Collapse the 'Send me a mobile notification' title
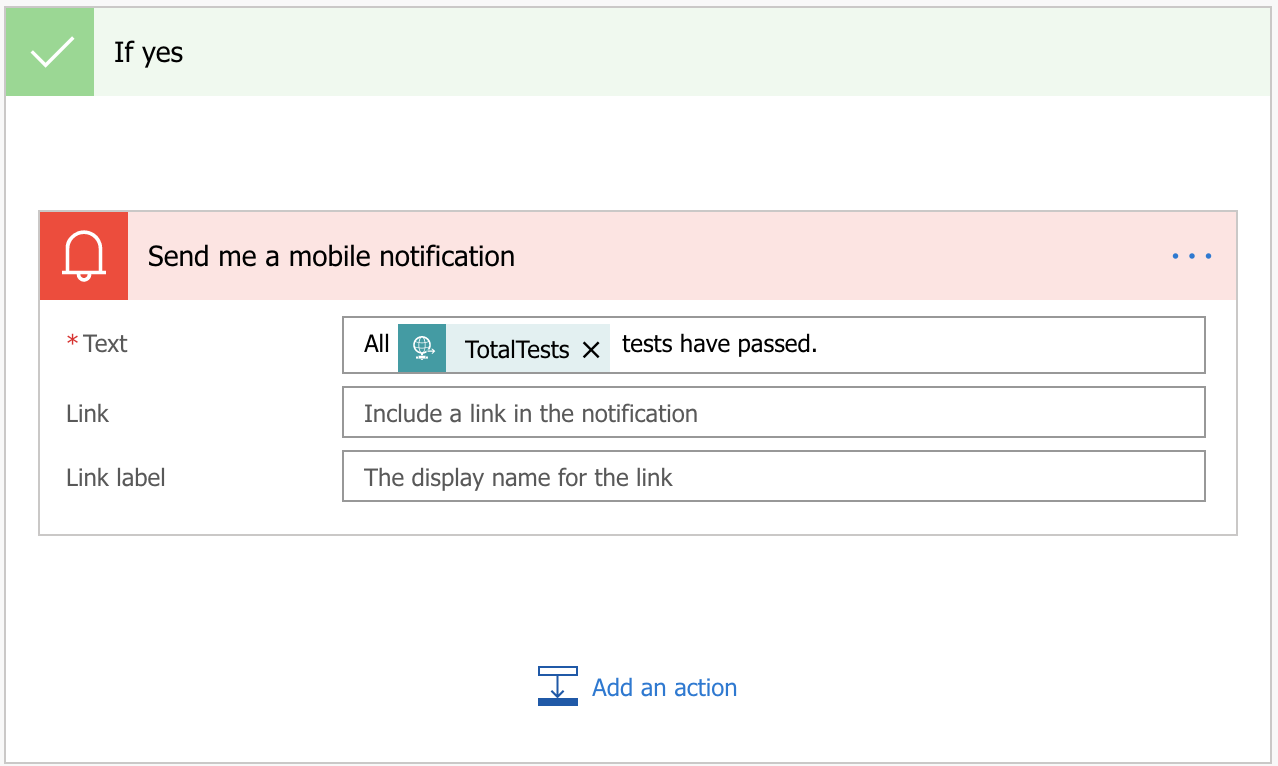 click(x=331, y=257)
